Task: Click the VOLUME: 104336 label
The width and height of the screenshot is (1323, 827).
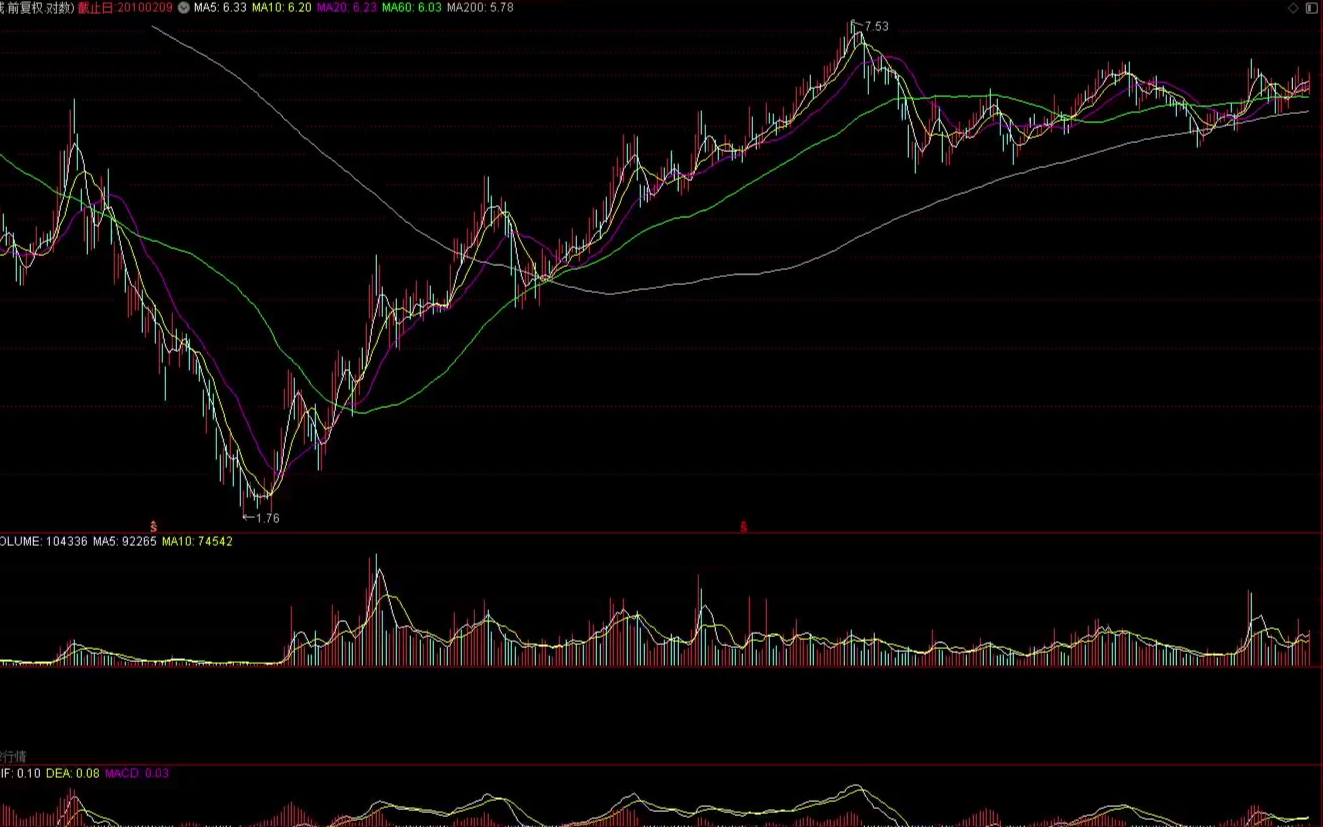Action: point(44,542)
